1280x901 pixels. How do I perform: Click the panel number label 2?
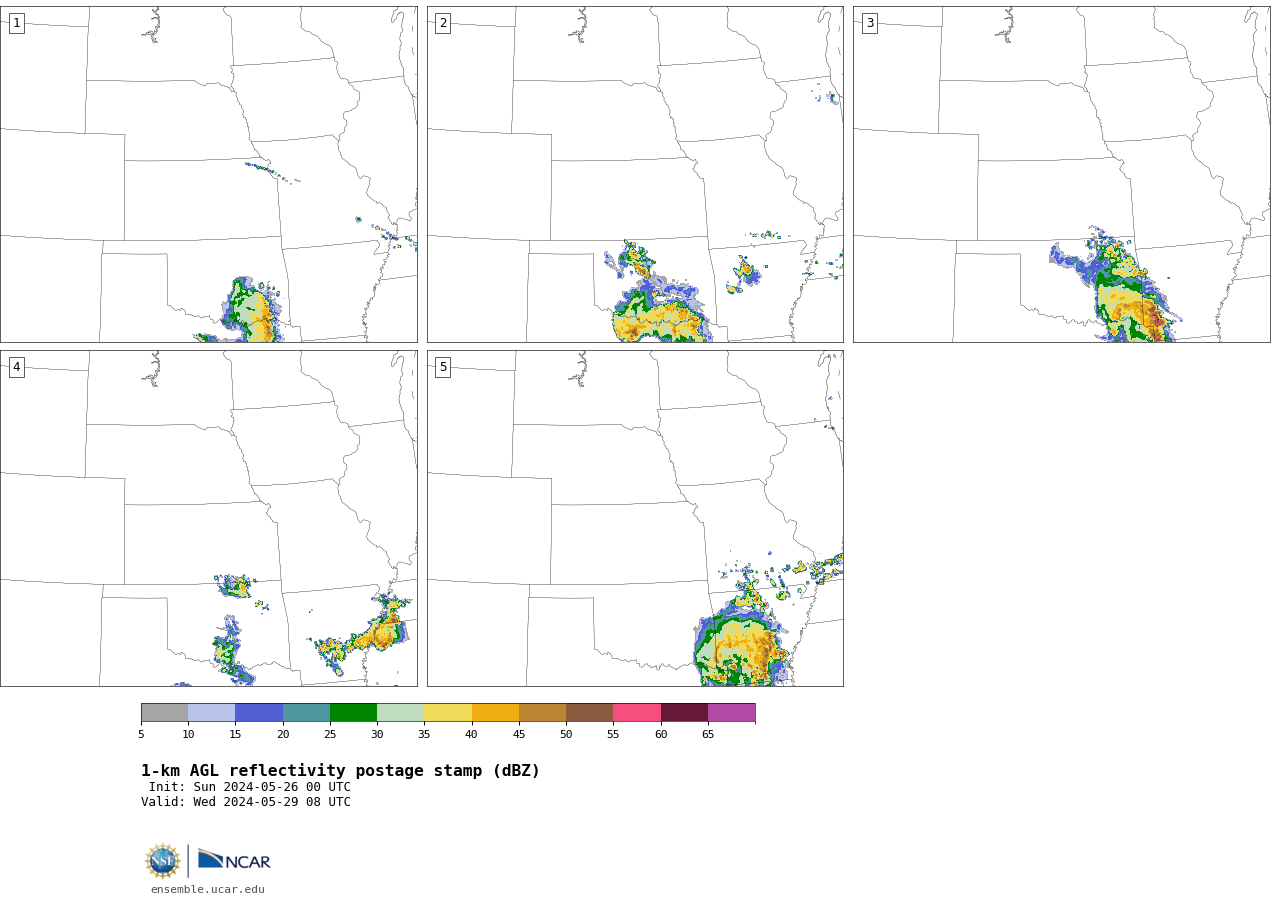[x=443, y=23]
